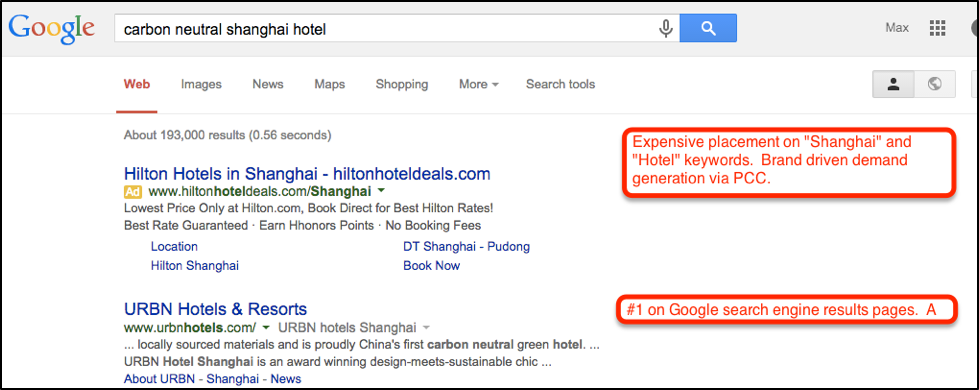The height and width of the screenshot is (390, 979).
Task: Switch to the Maps tab
Action: [330, 84]
